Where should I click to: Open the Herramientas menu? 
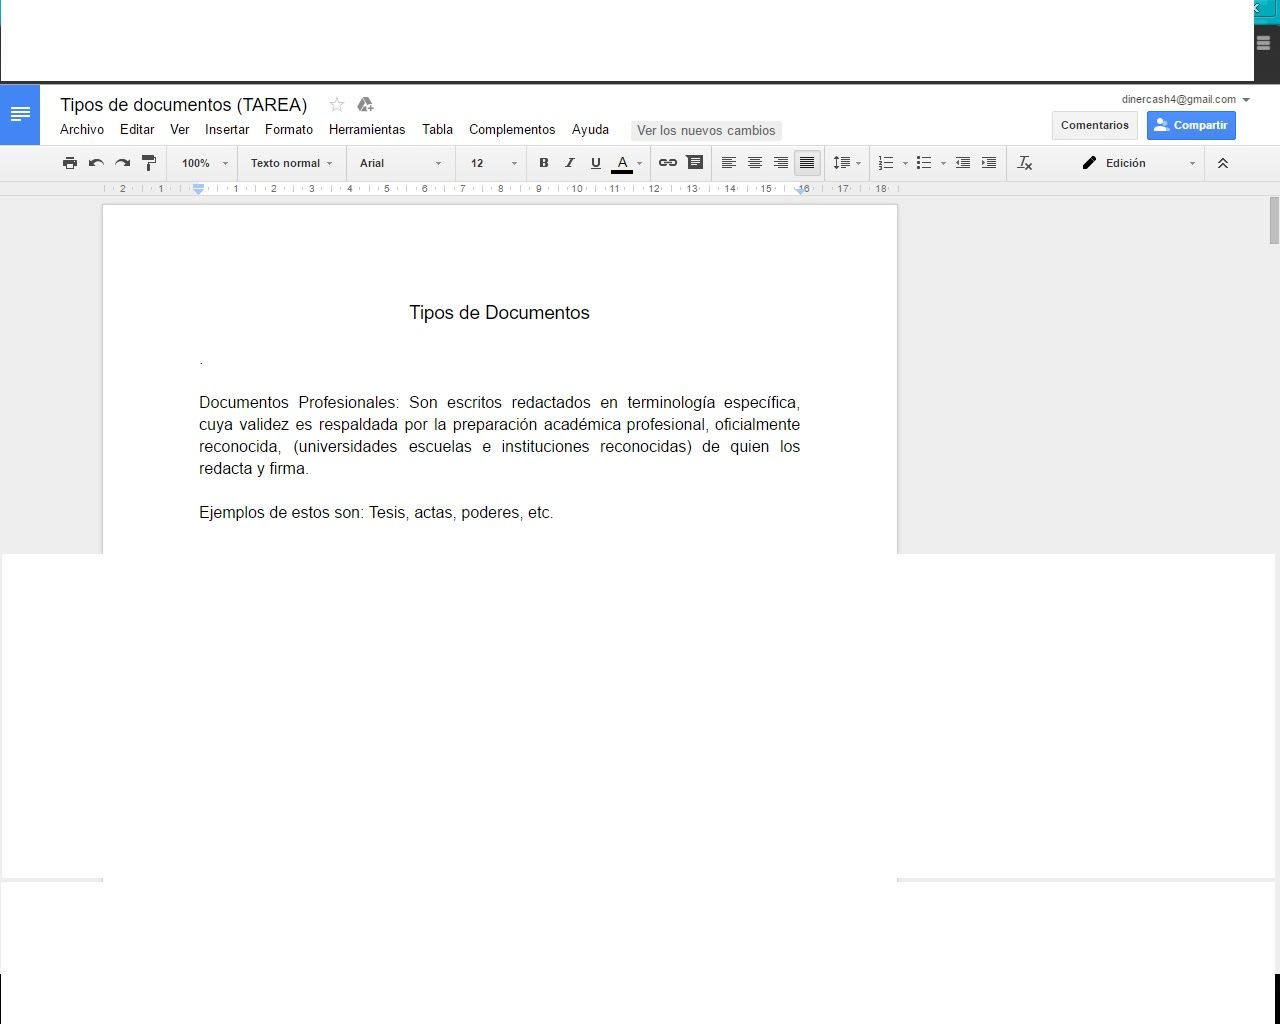(x=367, y=130)
